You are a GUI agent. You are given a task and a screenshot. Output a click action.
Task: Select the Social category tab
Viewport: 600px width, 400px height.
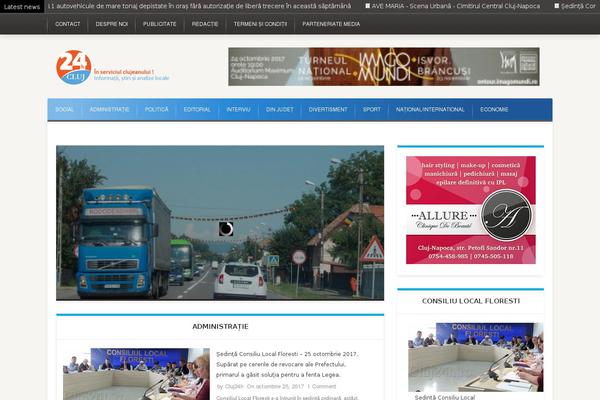pos(64,109)
